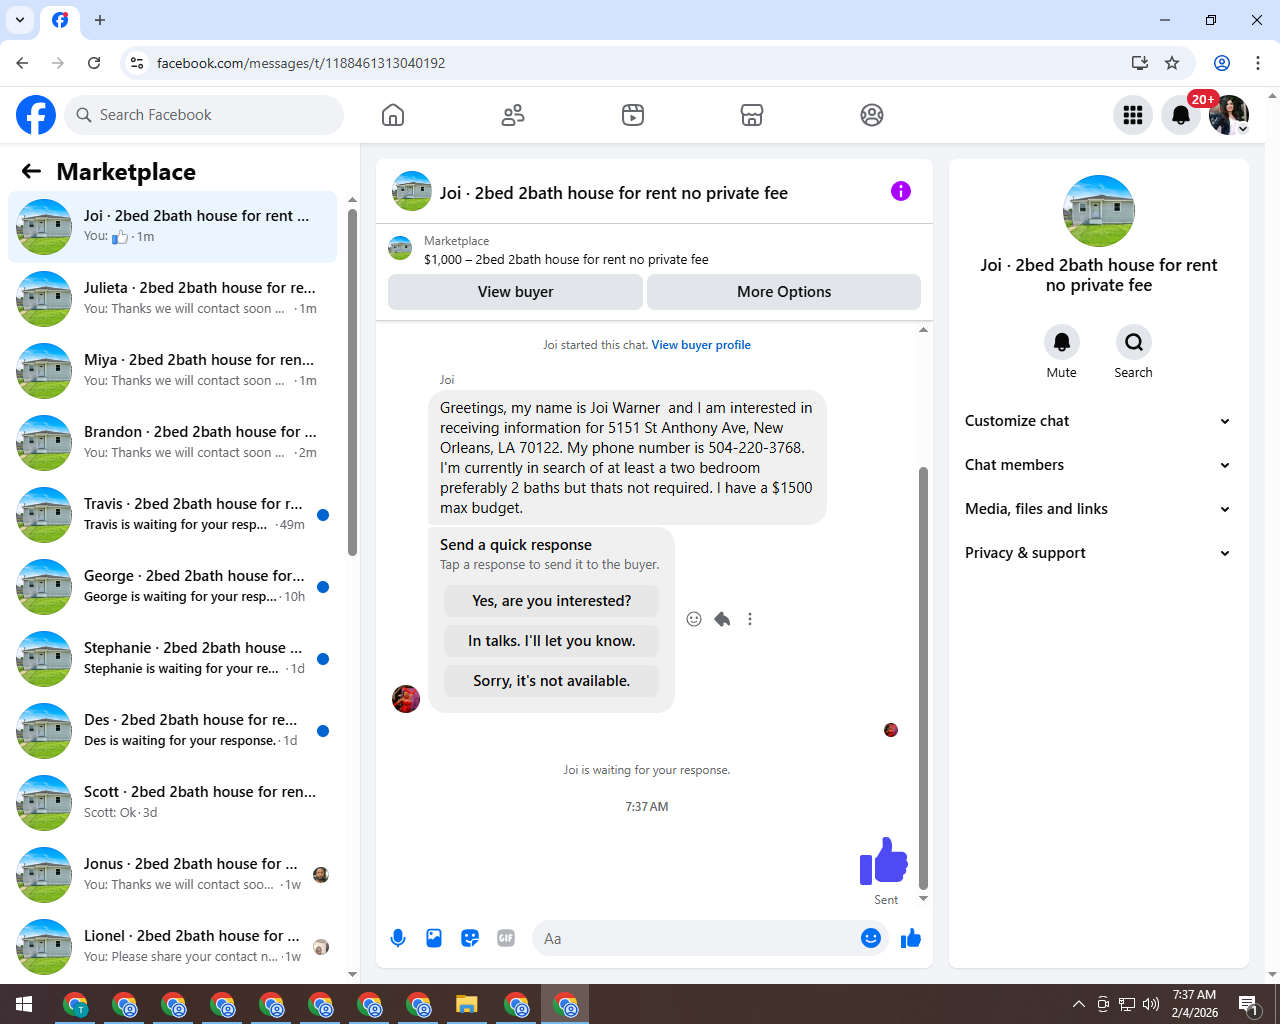Record a voice clip with the microphone icon
Image resolution: width=1280 pixels, height=1024 pixels.
coord(398,938)
